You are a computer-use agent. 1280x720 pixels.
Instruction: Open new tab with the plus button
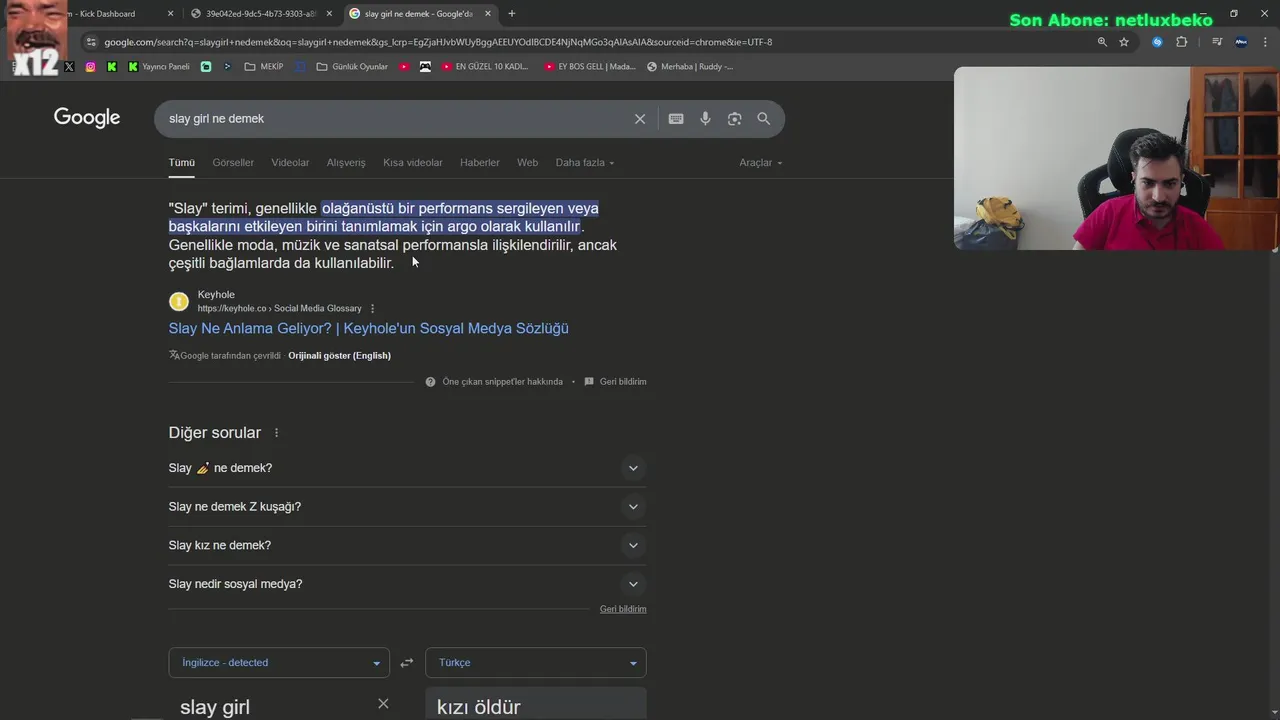click(512, 14)
